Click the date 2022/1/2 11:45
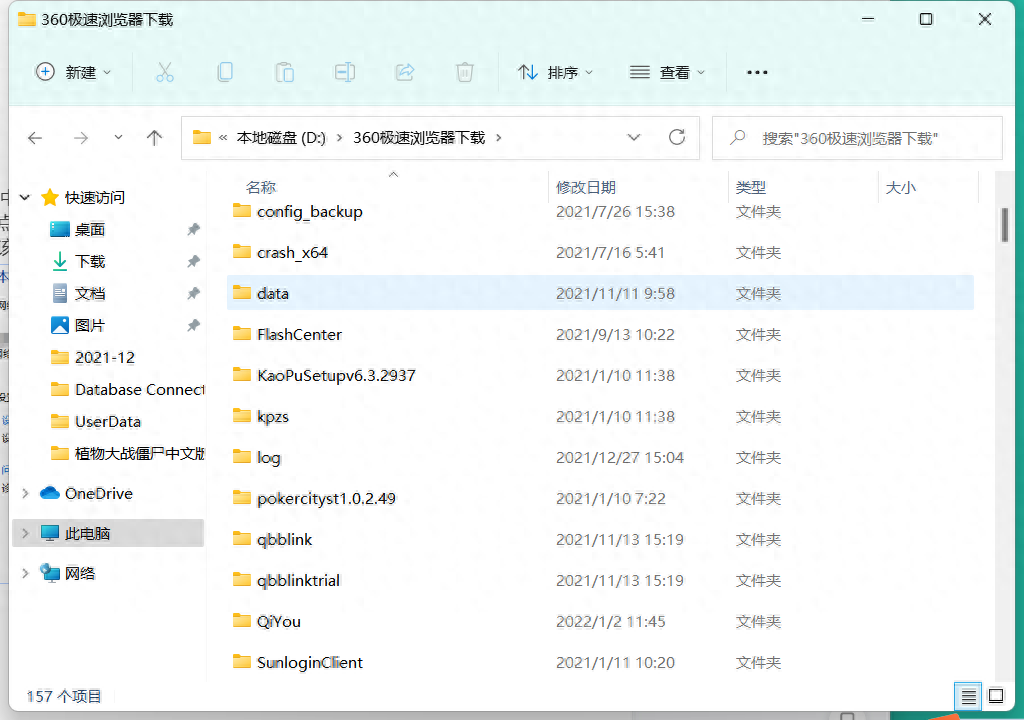The width and height of the screenshot is (1024, 720). point(611,621)
